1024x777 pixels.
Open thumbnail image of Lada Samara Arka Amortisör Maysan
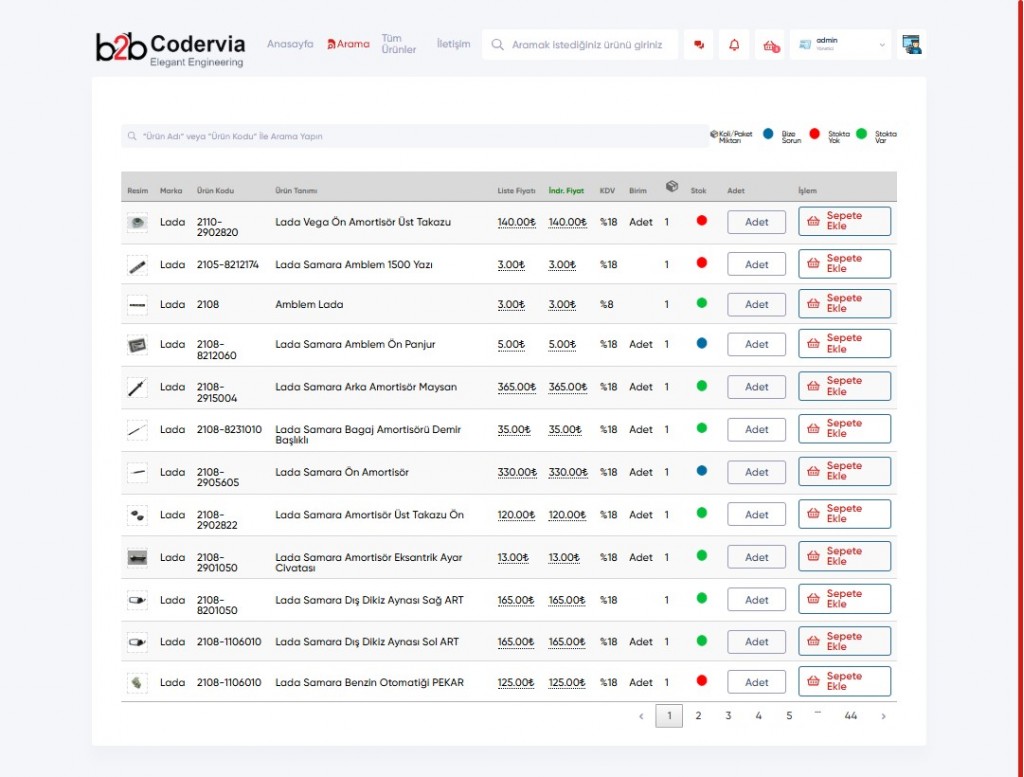pos(137,387)
